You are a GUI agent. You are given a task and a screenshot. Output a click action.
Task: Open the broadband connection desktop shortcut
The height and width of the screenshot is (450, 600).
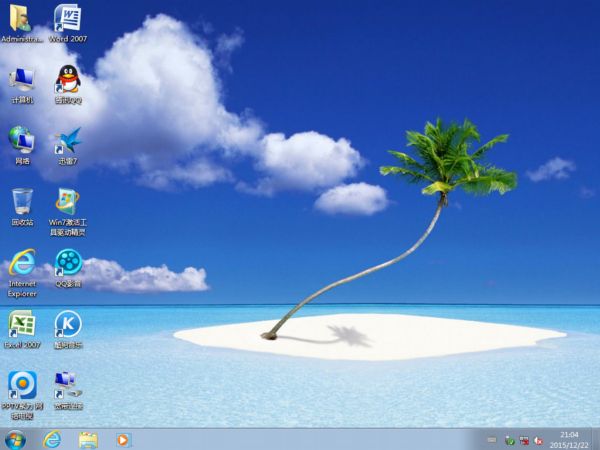pos(67,385)
